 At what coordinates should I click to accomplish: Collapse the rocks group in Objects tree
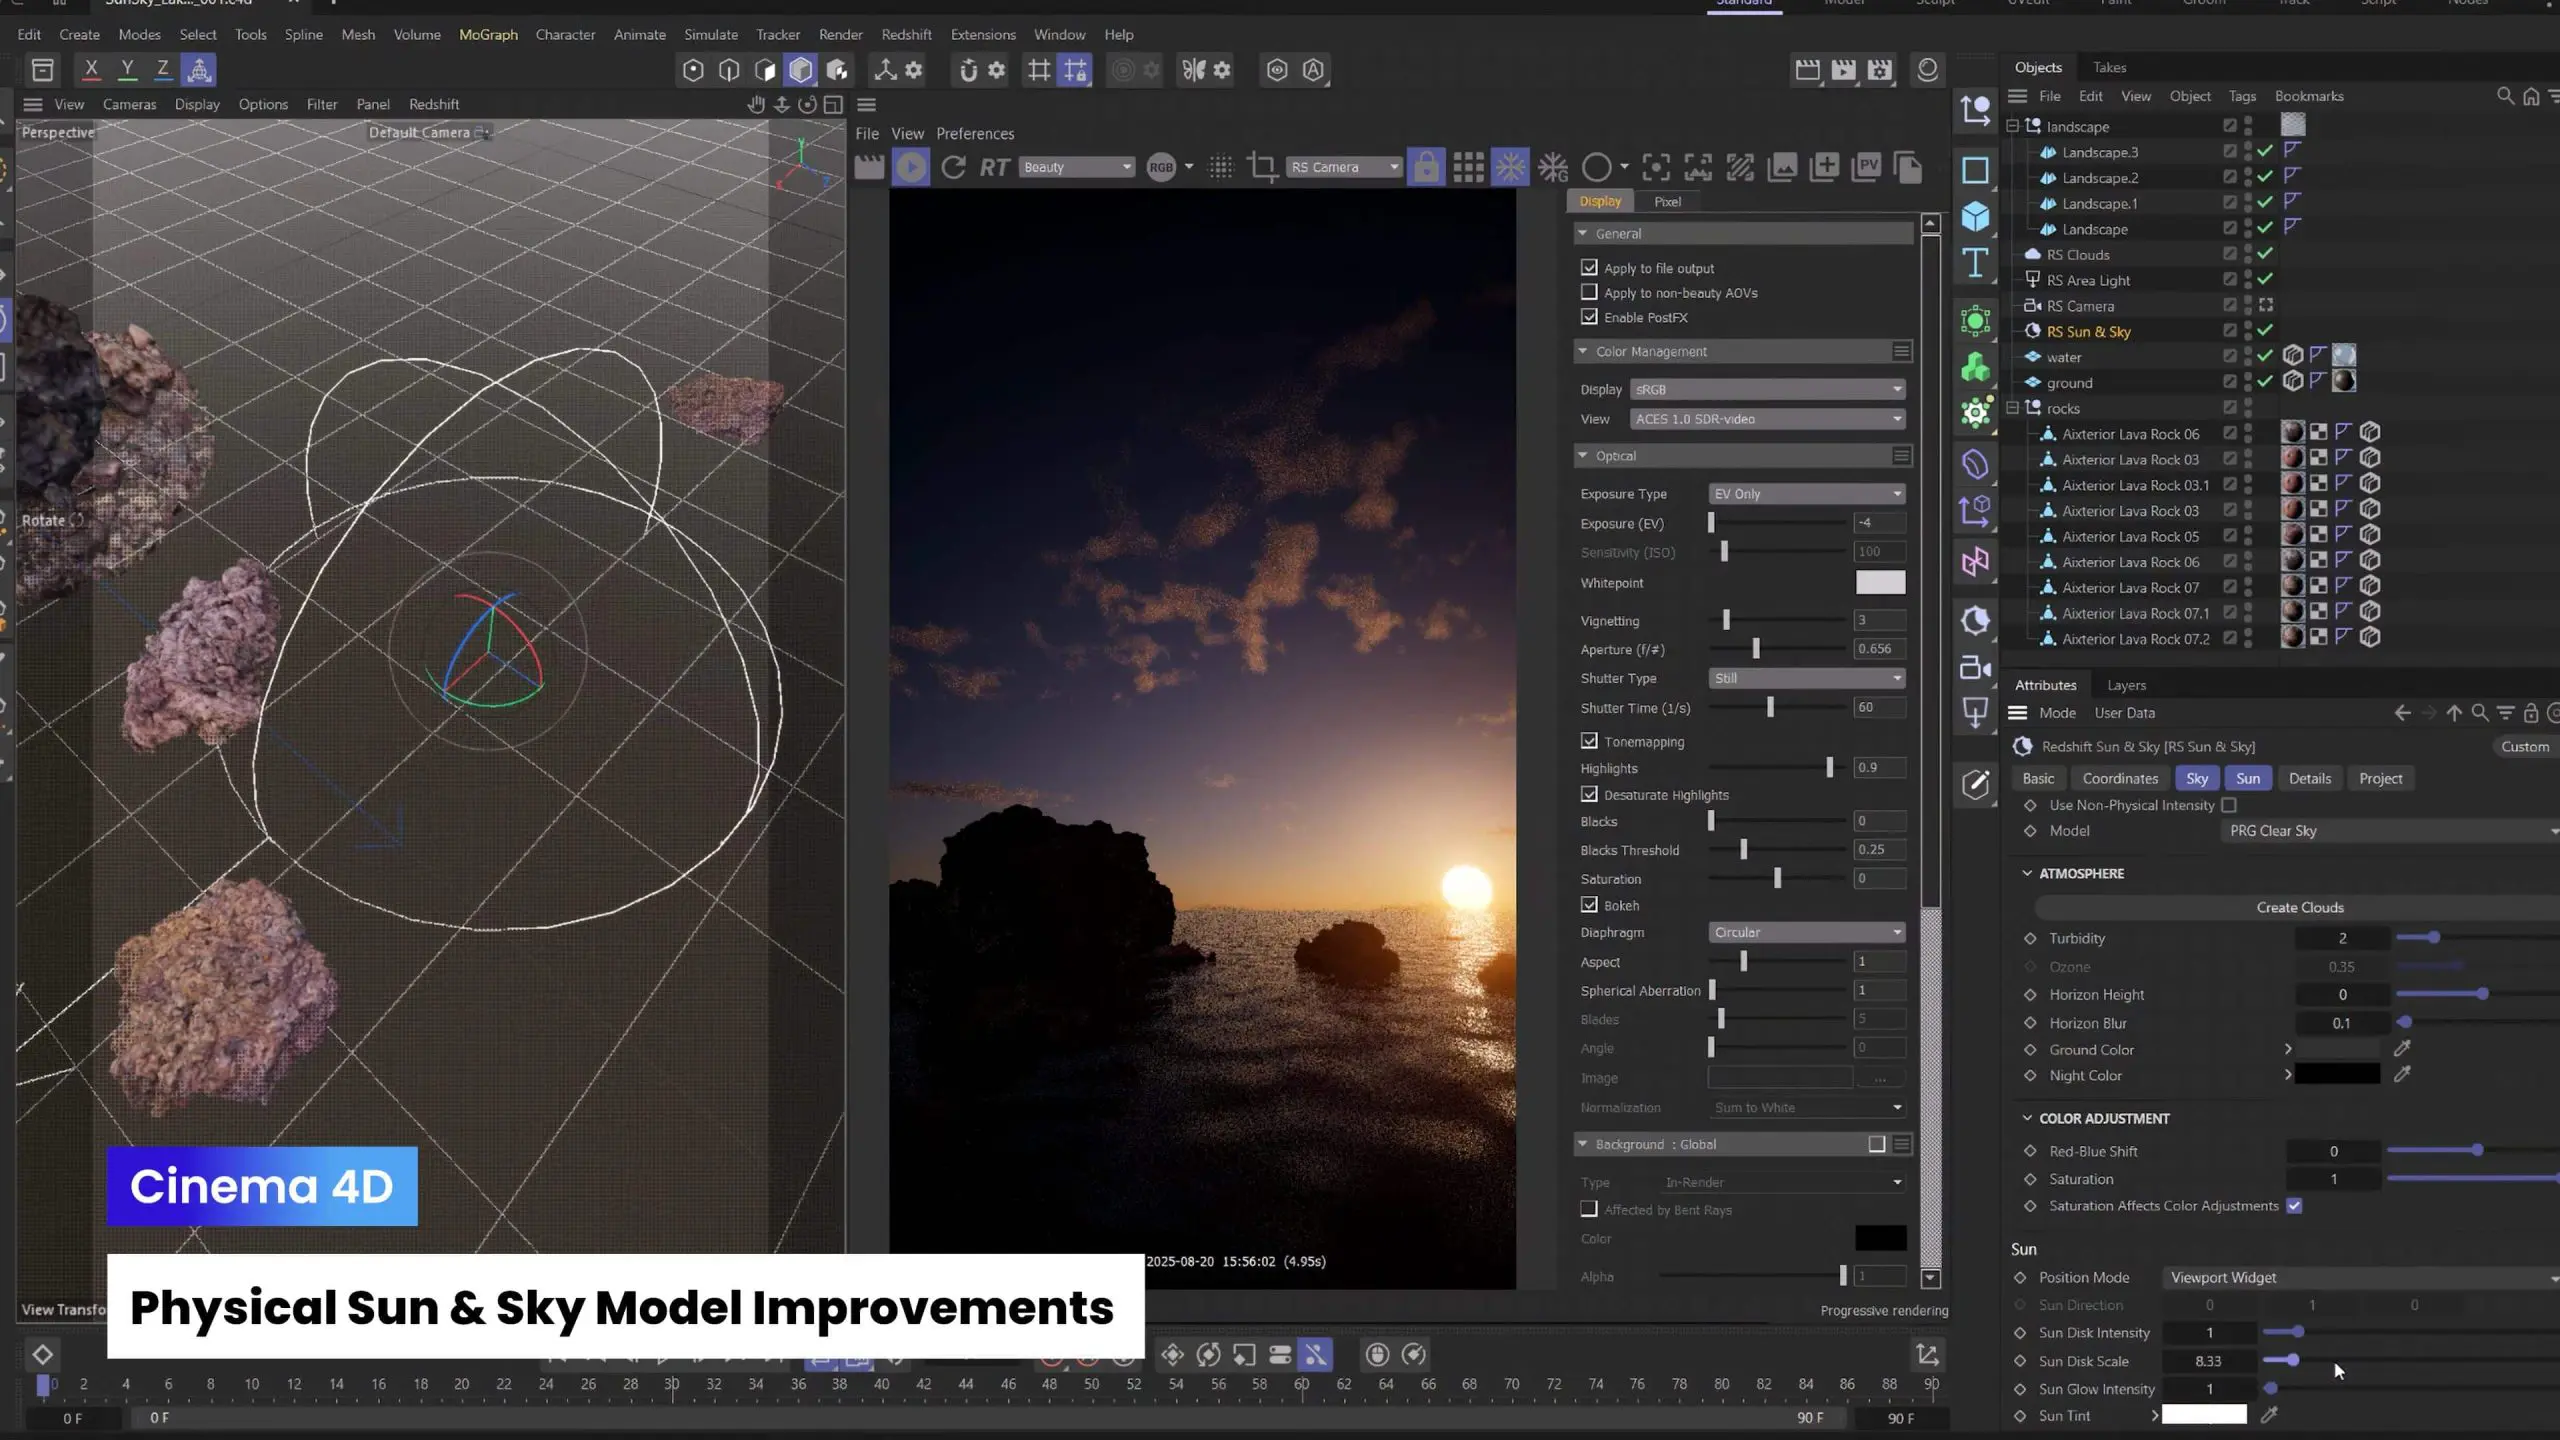(2013, 408)
